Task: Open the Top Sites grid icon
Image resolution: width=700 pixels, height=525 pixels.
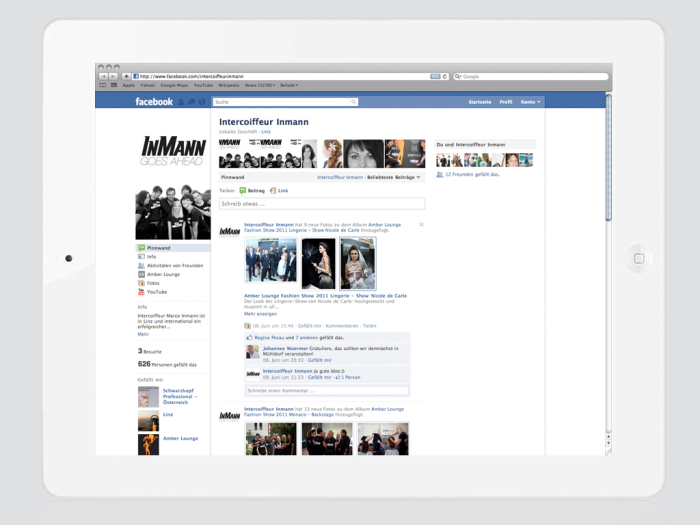Action: [114, 85]
